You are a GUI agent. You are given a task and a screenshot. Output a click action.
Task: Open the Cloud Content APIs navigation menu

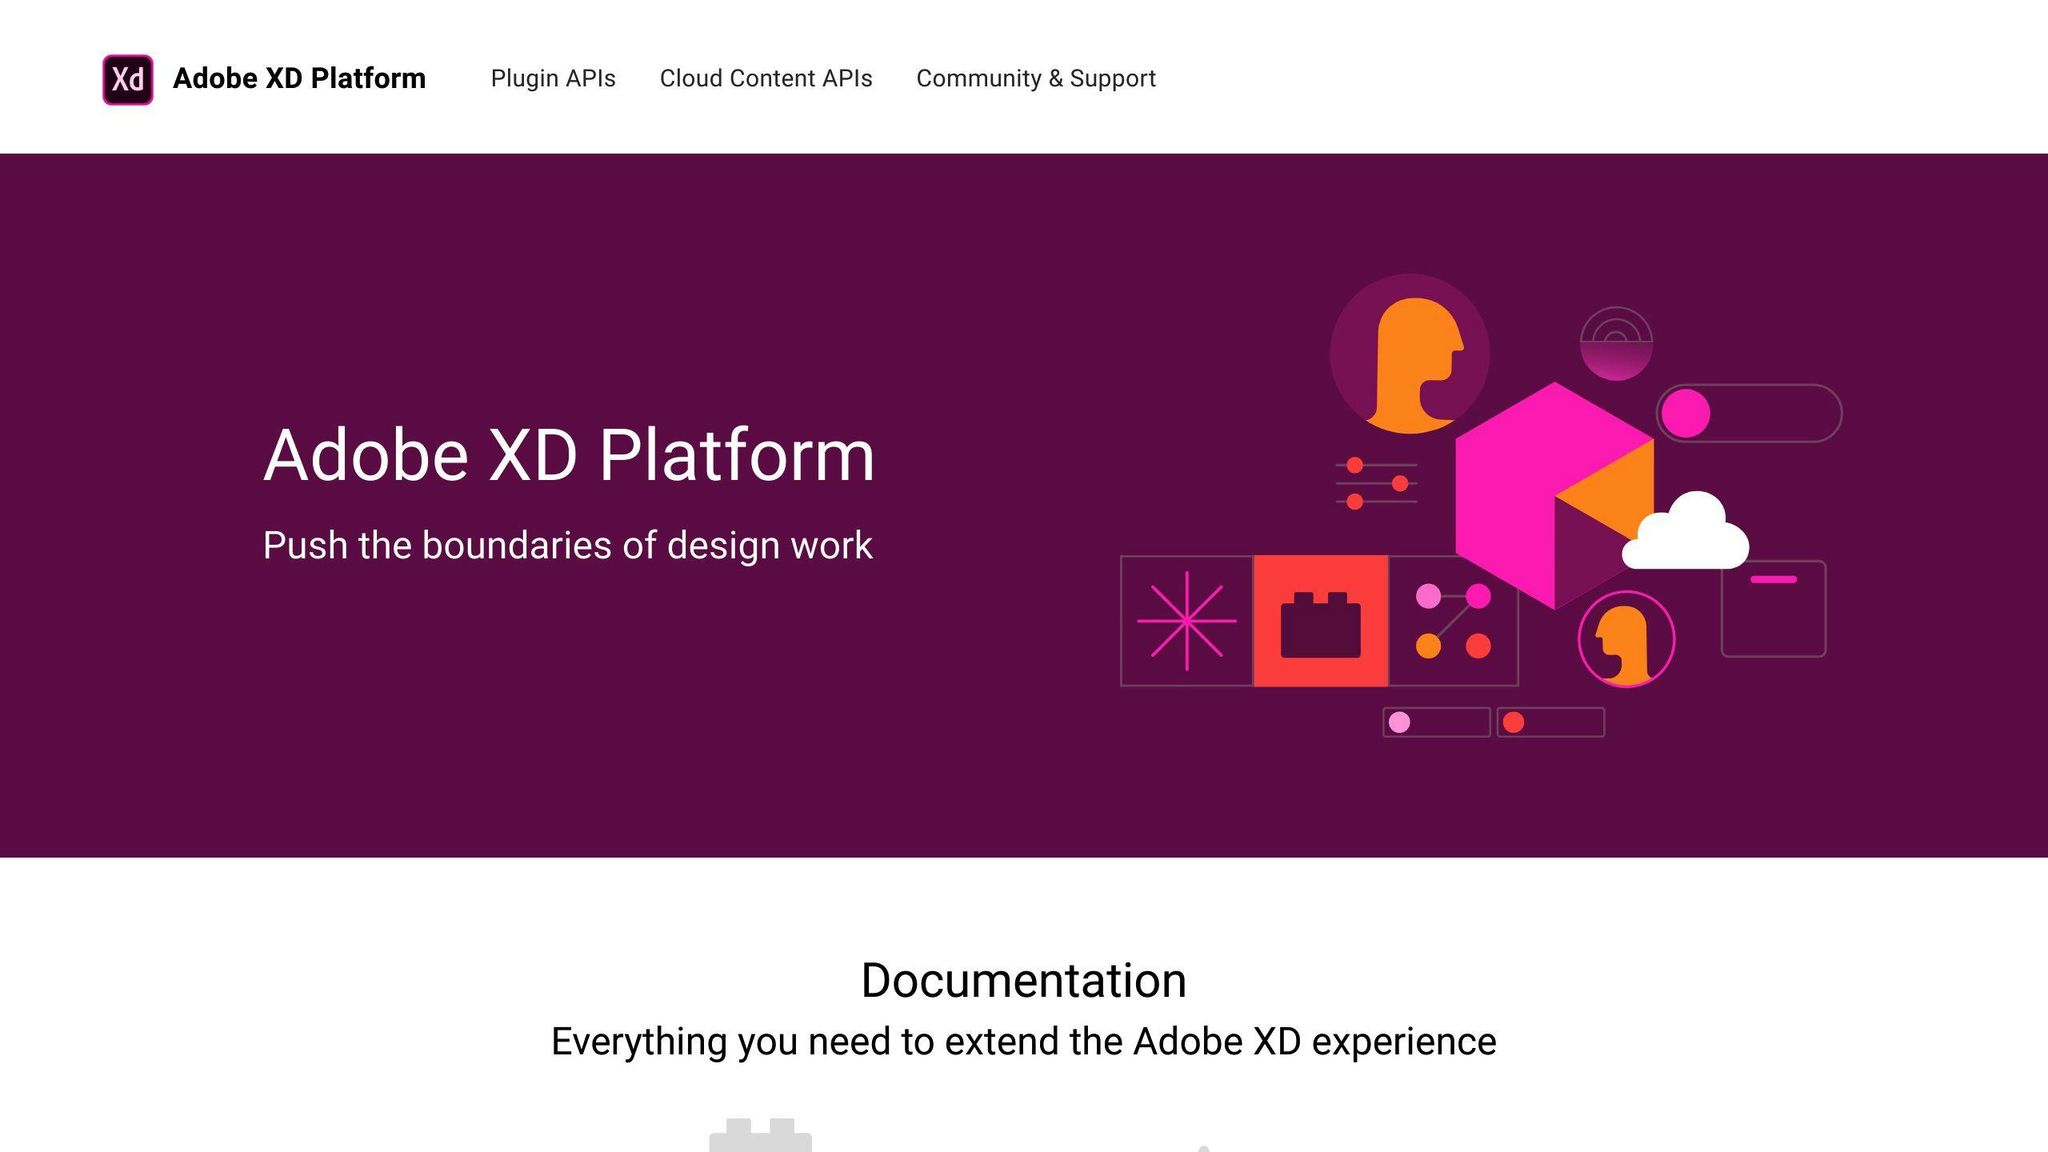click(x=766, y=78)
